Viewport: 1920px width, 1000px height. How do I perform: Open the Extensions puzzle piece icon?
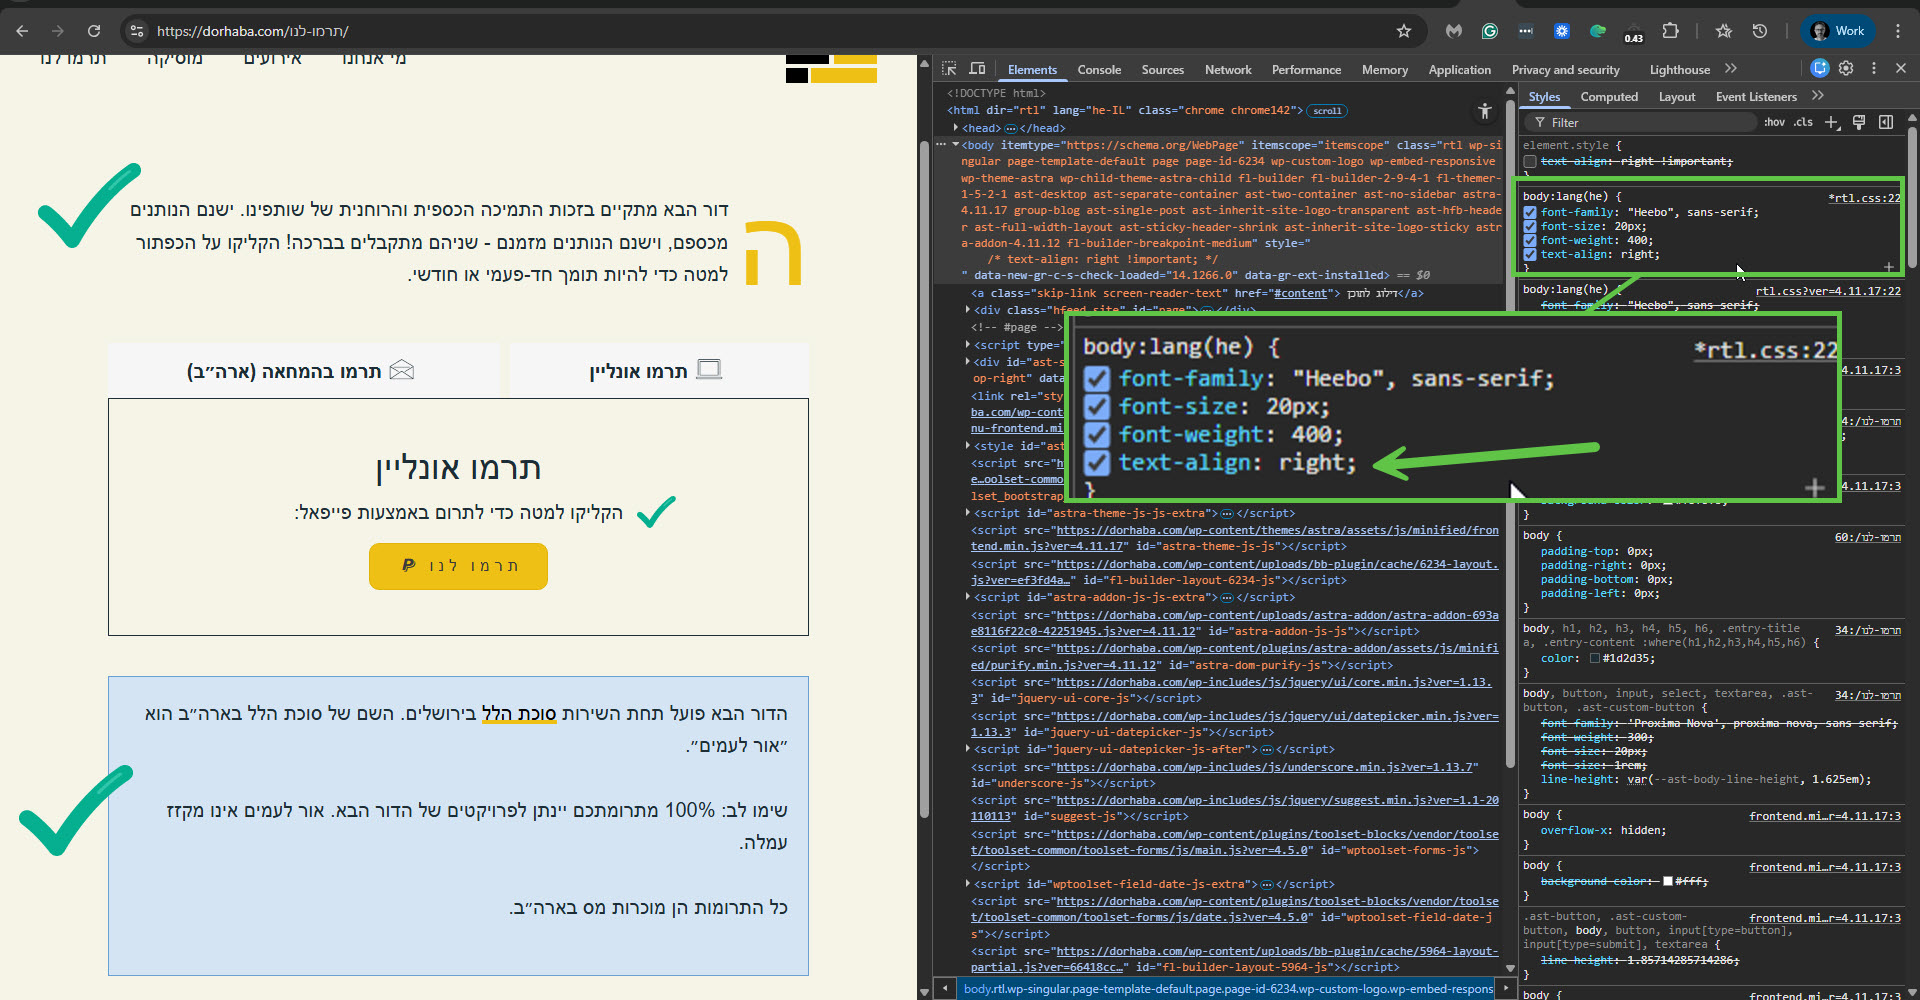pos(1670,31)
